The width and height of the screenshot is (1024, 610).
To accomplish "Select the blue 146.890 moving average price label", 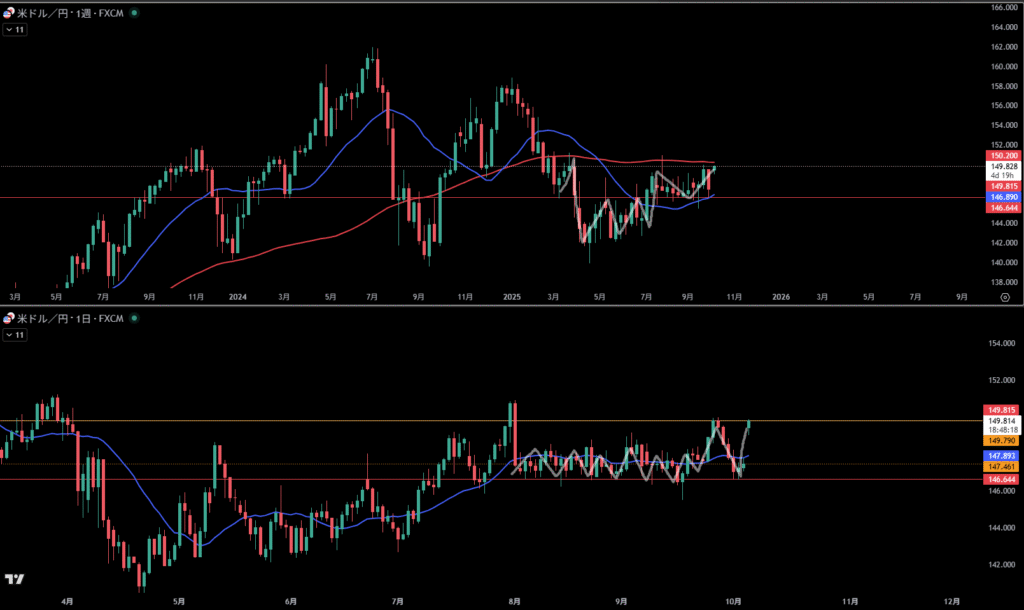I will coord(1002,198).
